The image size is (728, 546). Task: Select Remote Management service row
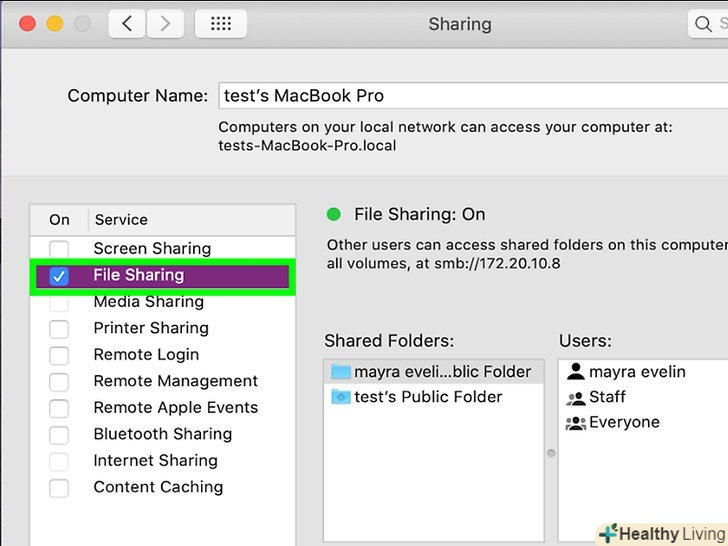pyautogui.click(x=175, y=381)
